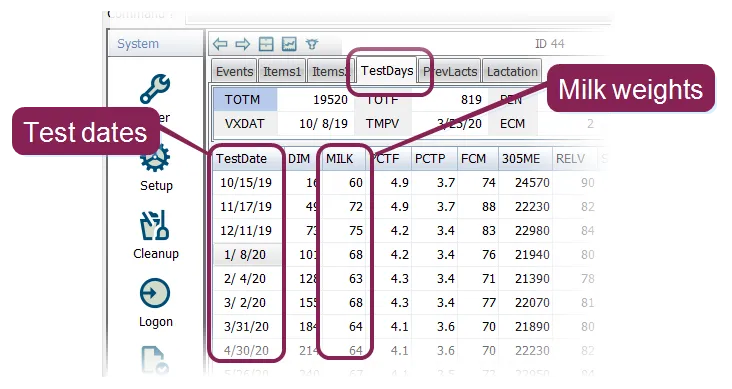Click 305ME value 21890
The height and width of the screenshot is (389, 732).
532,326
